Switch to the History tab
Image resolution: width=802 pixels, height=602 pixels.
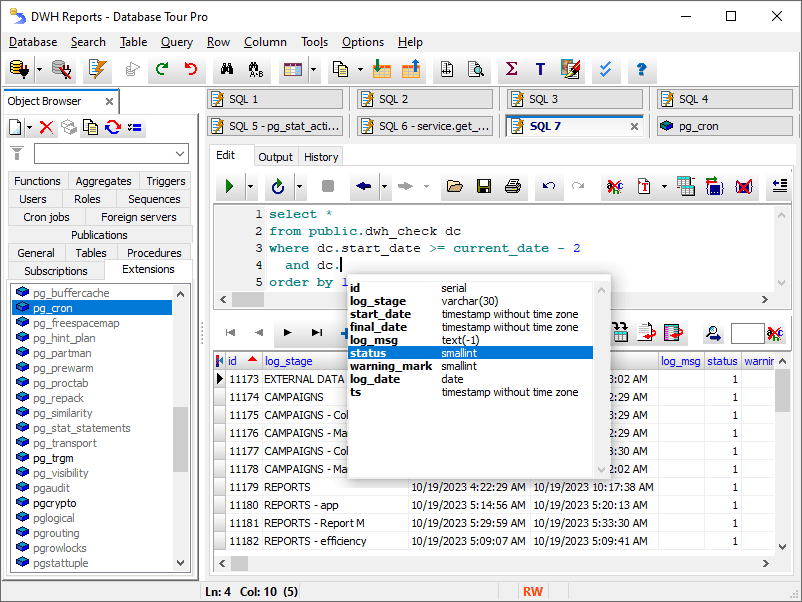point(321,157)
